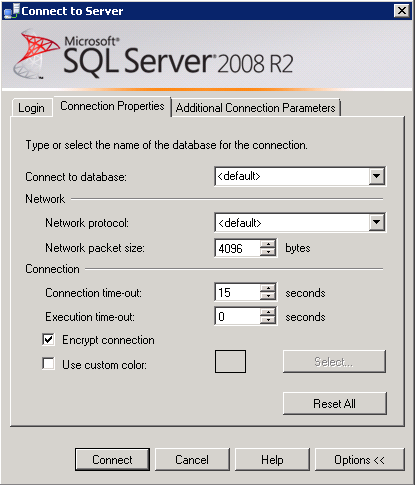
Task: Increase network packet size with up arrow
Action: tap(268, 244)
